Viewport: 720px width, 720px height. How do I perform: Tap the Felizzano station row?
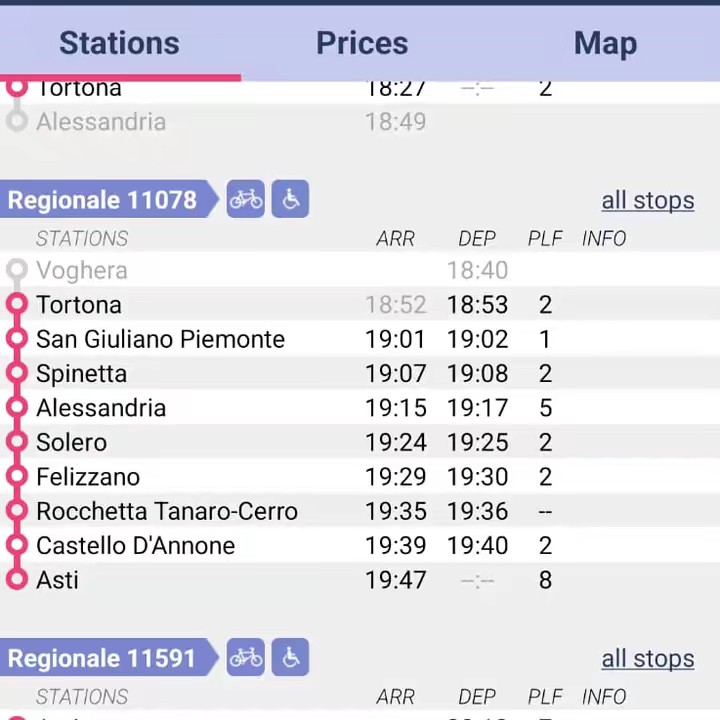click(88, 477)
